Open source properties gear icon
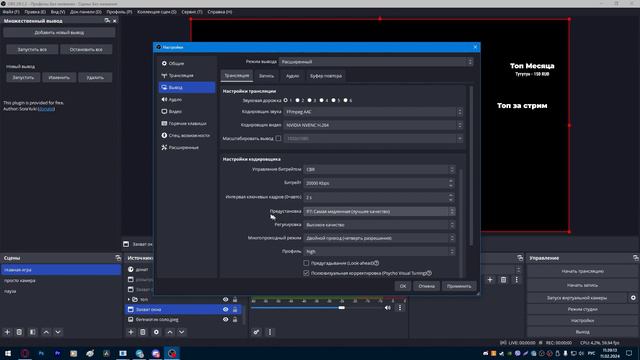The width and height of the screenshot is (640, 360). (x=156, y=332)
